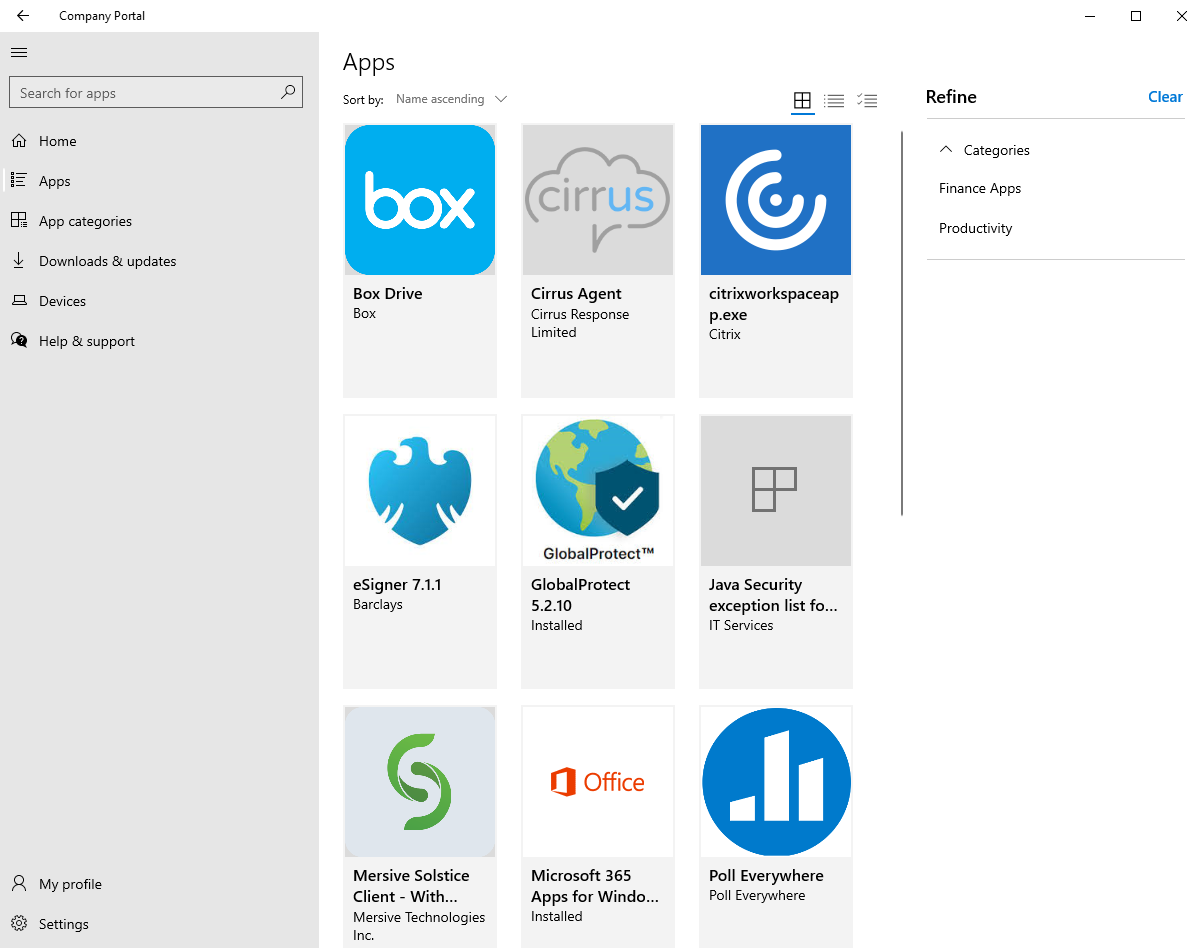Viewport: 1203px width, 948px height.
Task: Open the Java Security placeholder icon
Action: pos(776,491)
